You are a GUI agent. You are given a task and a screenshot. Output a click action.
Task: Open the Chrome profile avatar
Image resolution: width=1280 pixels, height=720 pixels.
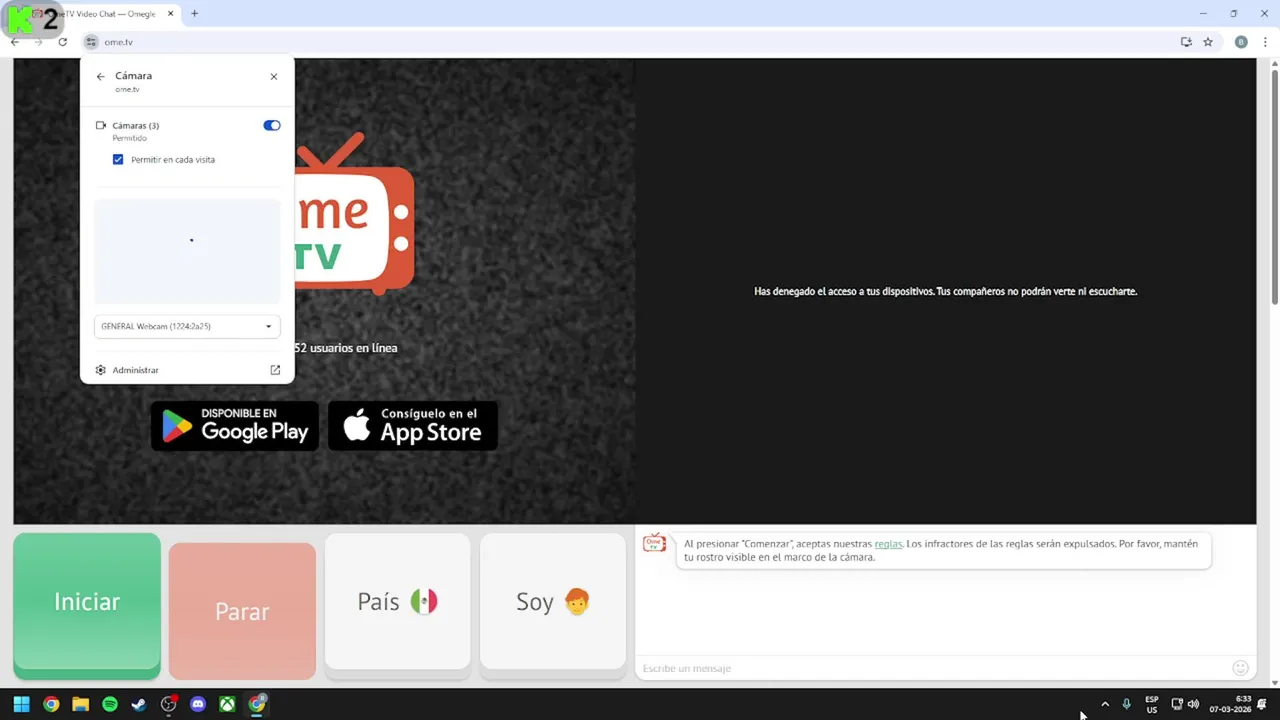coord(1241,42)
